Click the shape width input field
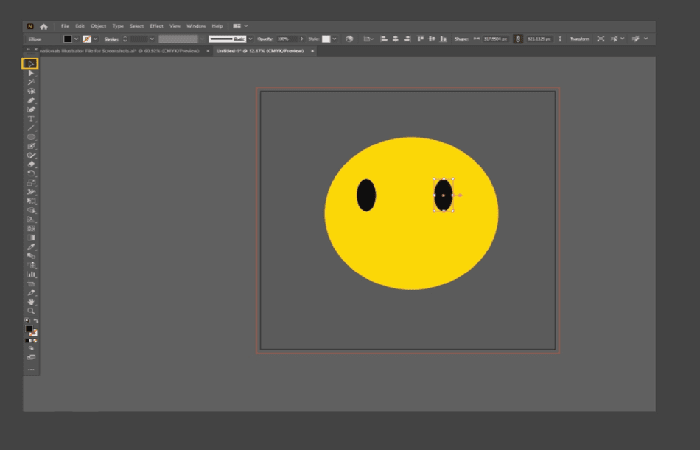 pyautogui.click(x=496, y=39)
